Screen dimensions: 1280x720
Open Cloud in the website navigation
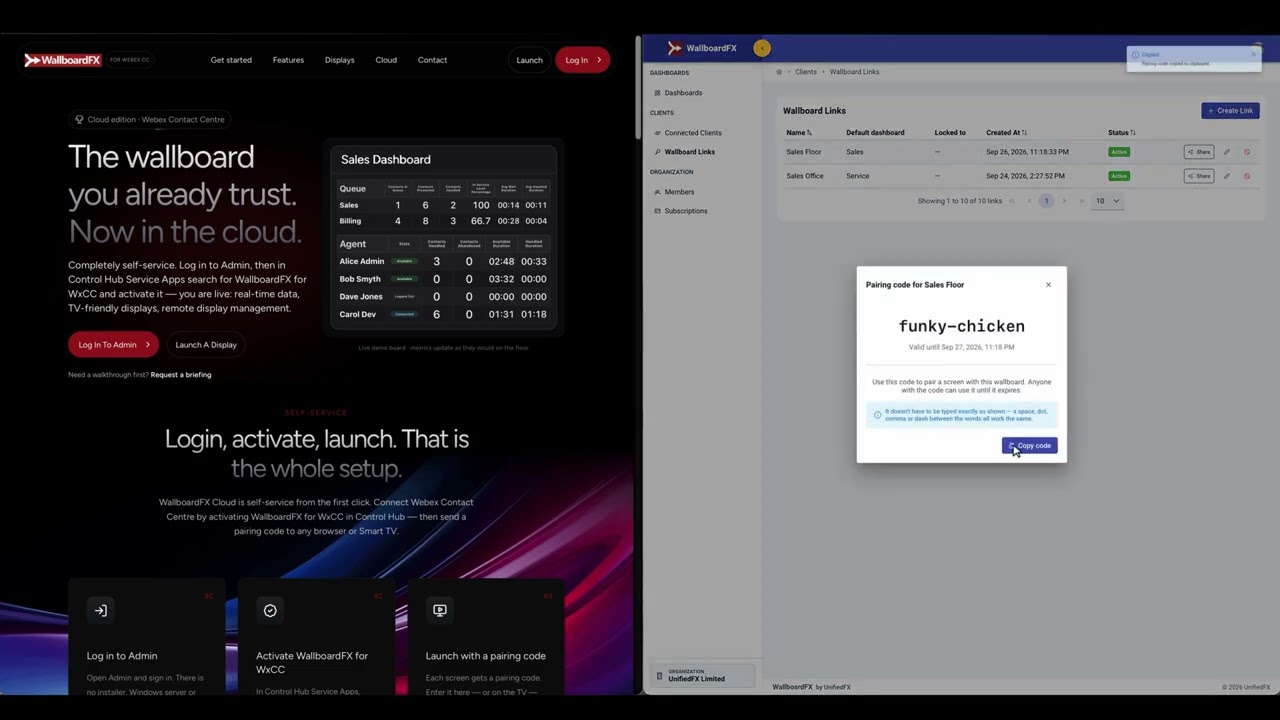coord(386,60)
